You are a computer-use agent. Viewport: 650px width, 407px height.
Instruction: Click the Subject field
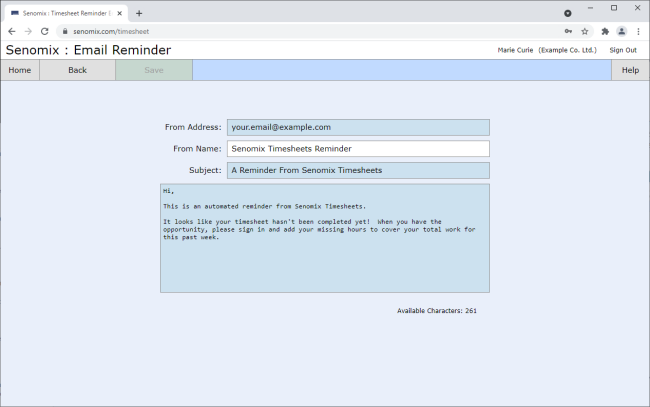[x=358, y=170]
